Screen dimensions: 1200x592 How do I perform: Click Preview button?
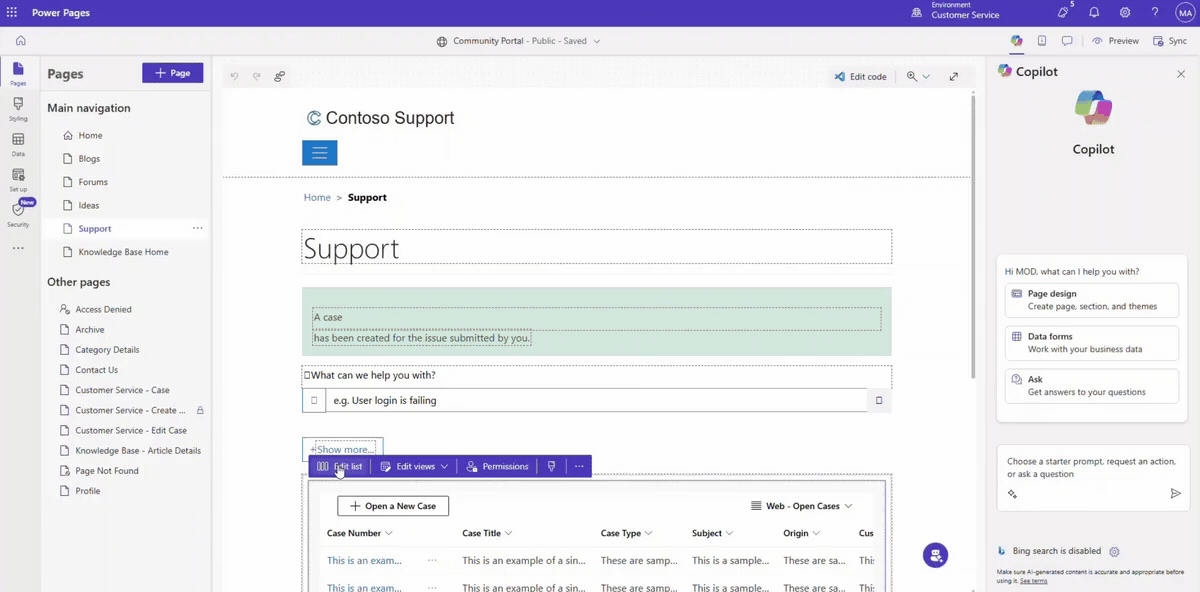pos(1115,41)
